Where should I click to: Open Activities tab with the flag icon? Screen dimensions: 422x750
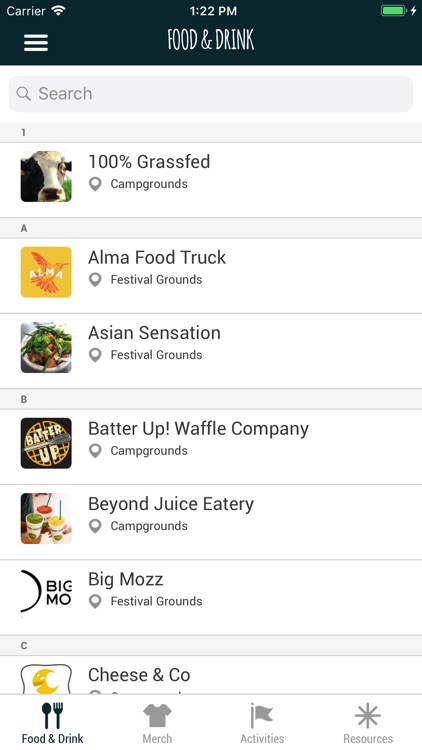coord(262,723)
